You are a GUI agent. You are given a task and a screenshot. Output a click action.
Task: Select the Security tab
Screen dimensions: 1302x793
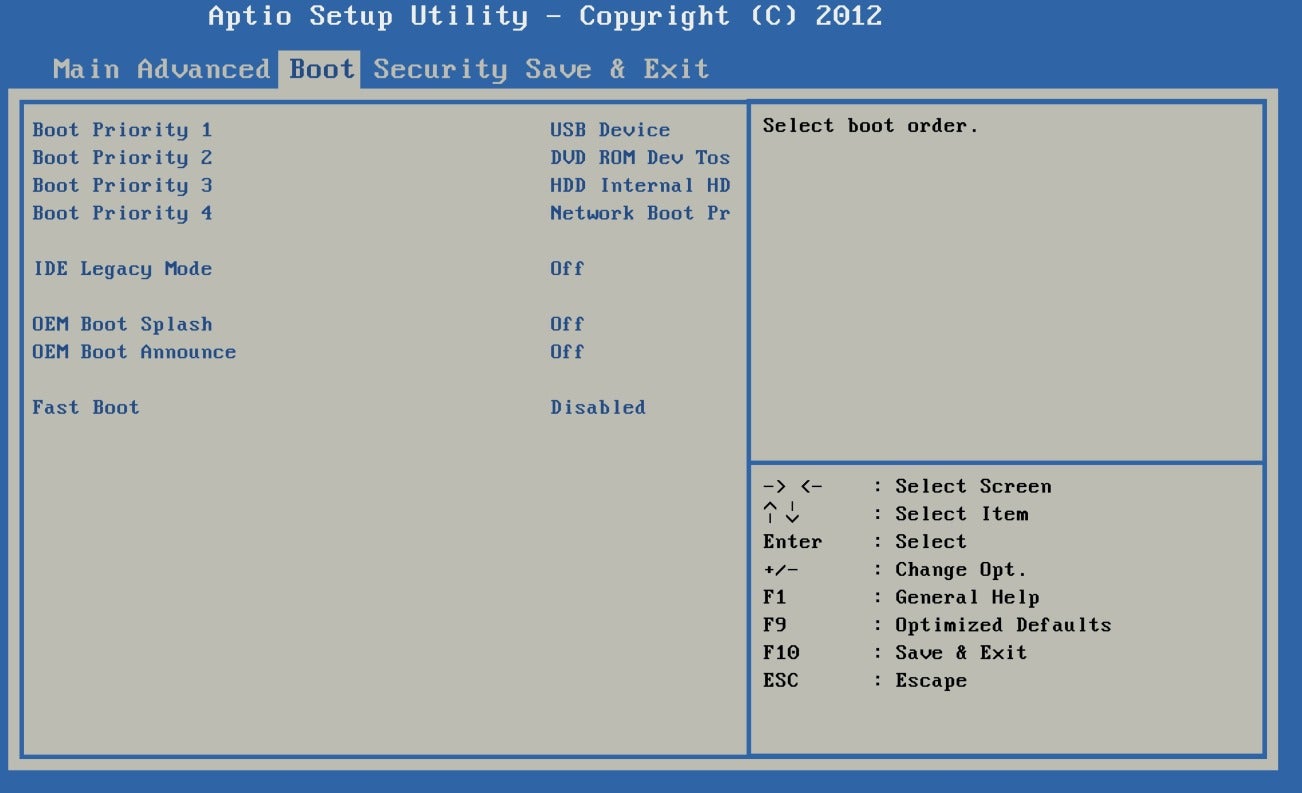[443, 69]
